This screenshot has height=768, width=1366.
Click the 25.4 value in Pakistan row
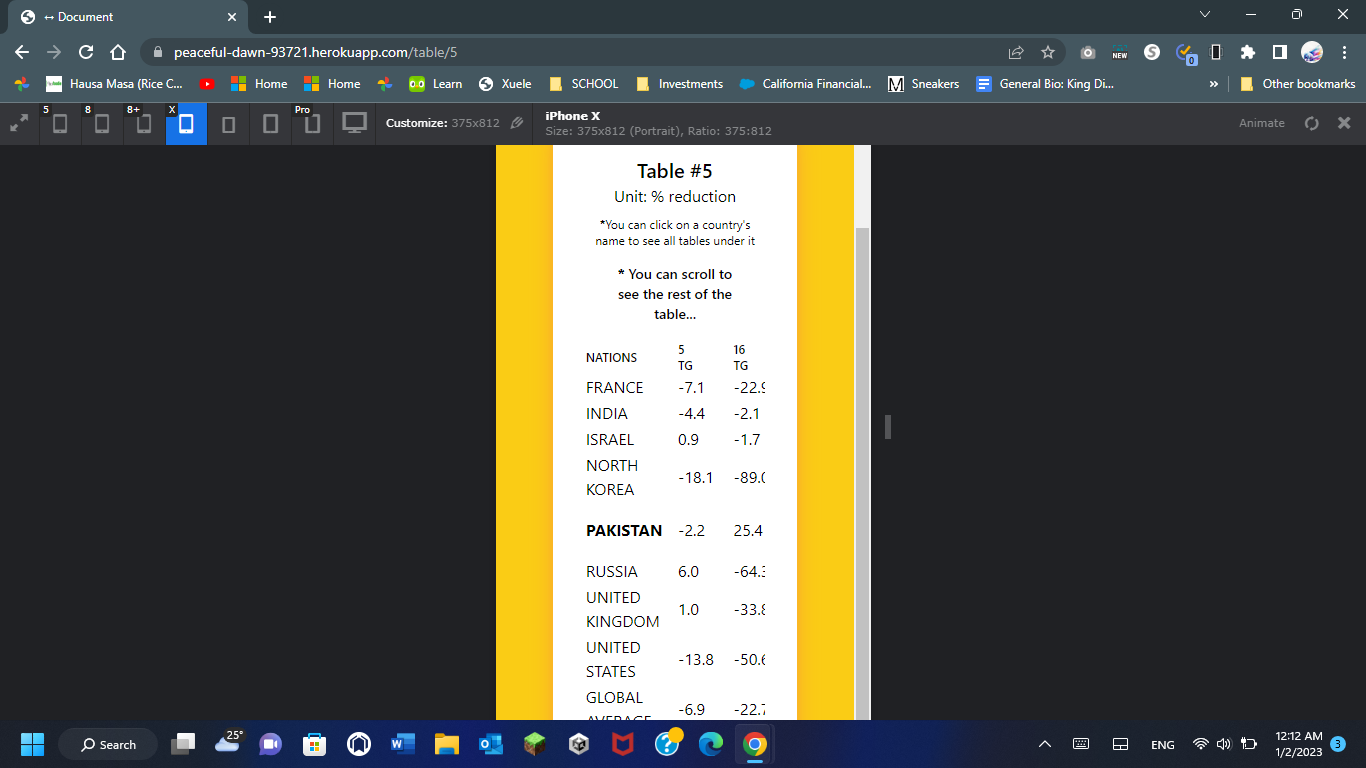click(748, 531)
